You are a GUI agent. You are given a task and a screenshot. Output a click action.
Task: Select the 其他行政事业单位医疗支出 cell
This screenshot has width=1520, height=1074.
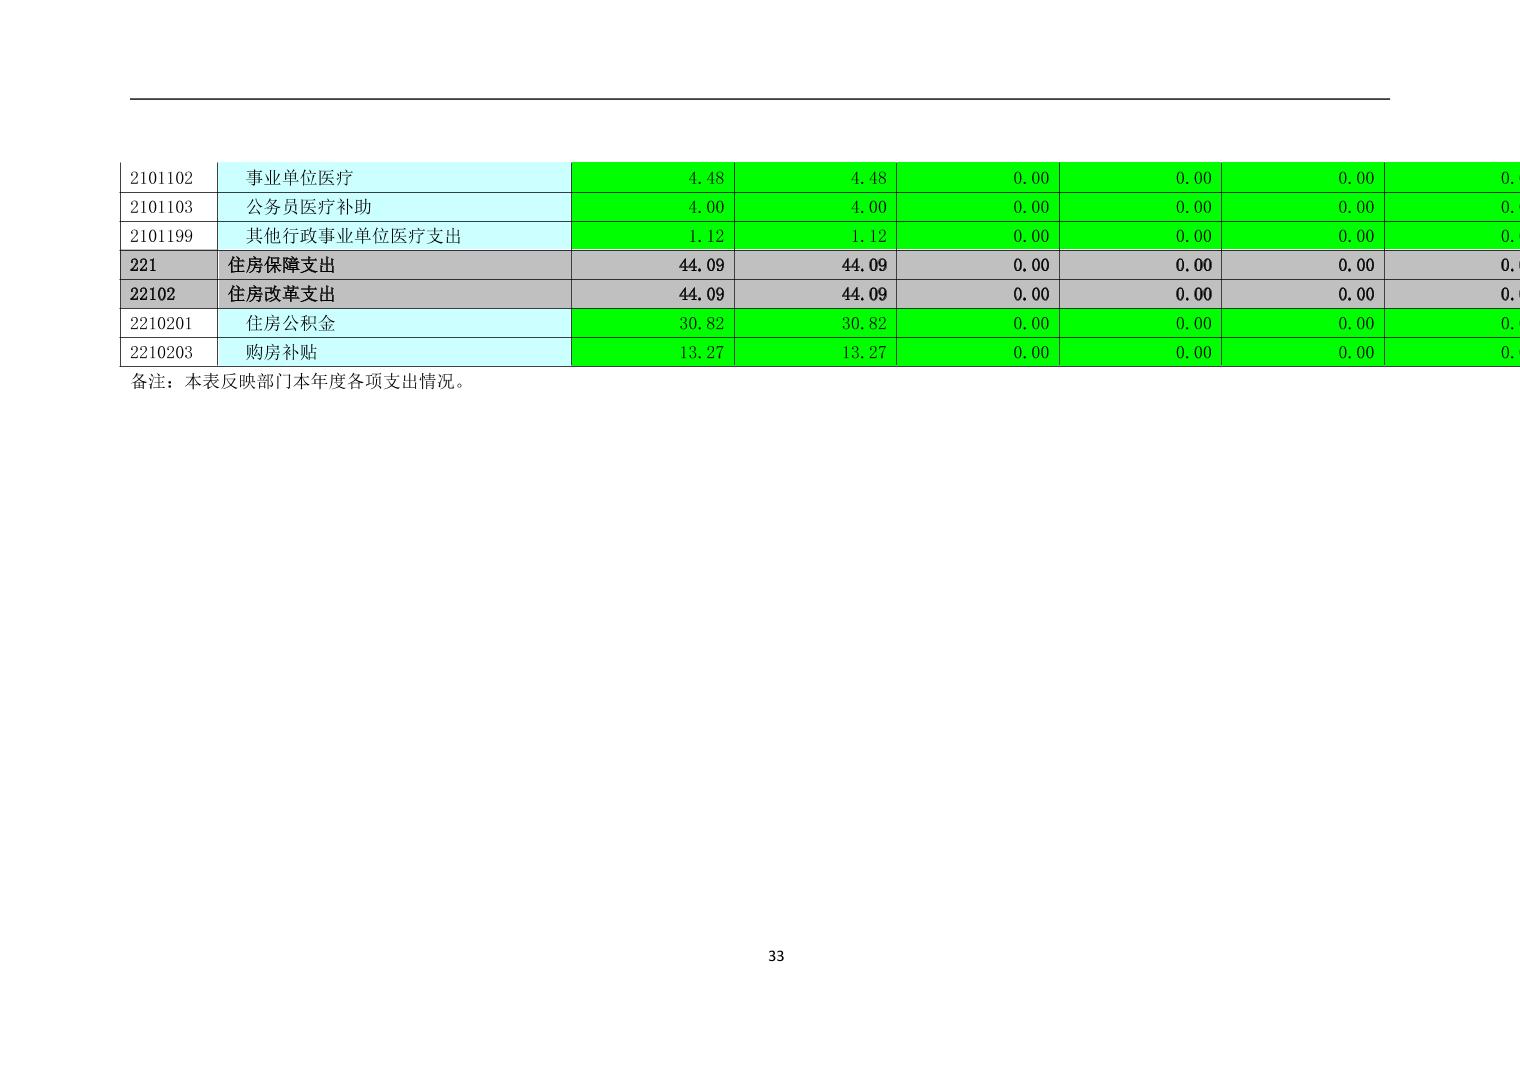(354, 236)
